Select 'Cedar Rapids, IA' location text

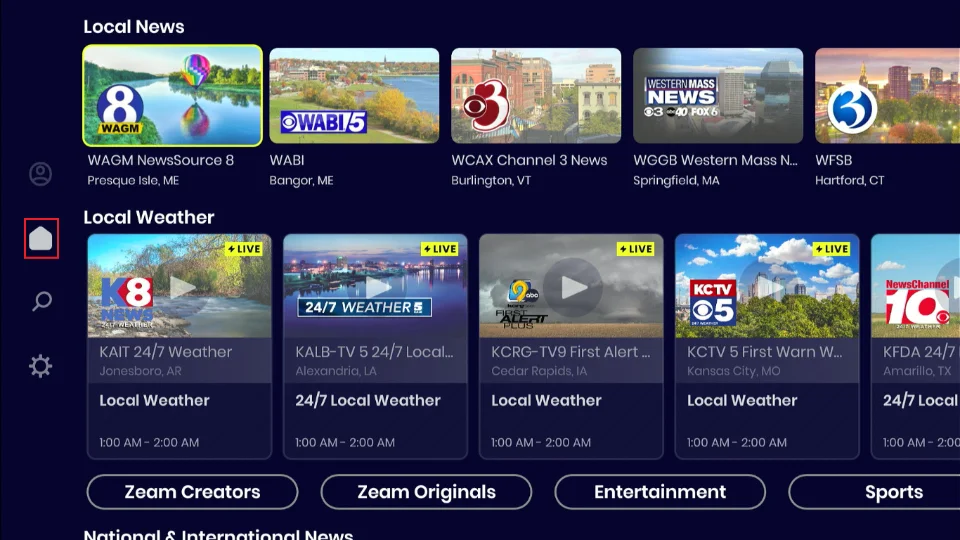[x=539, y=371]
